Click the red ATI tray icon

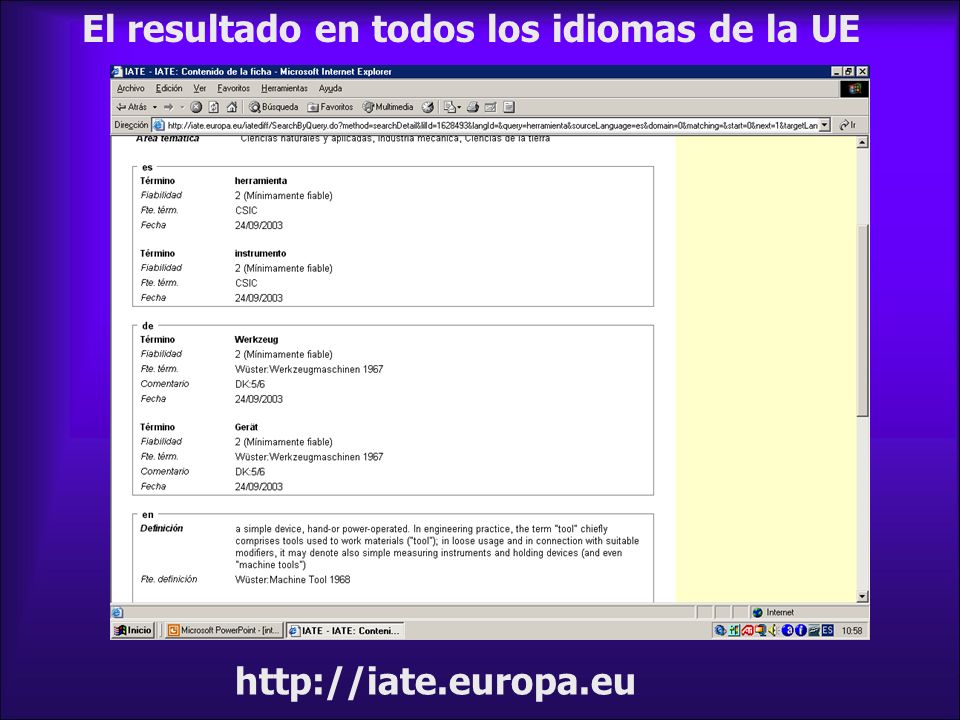[x=747, y=630]
